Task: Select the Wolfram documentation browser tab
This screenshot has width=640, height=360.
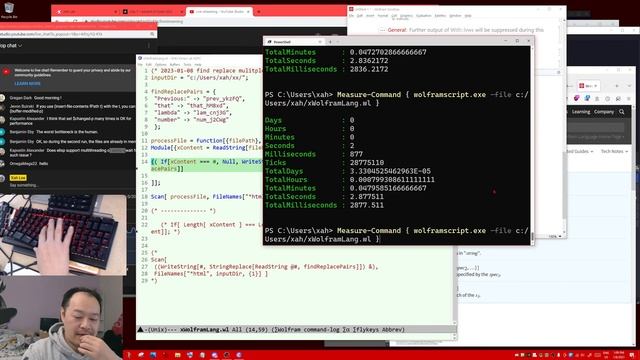Action: point(588,86)
